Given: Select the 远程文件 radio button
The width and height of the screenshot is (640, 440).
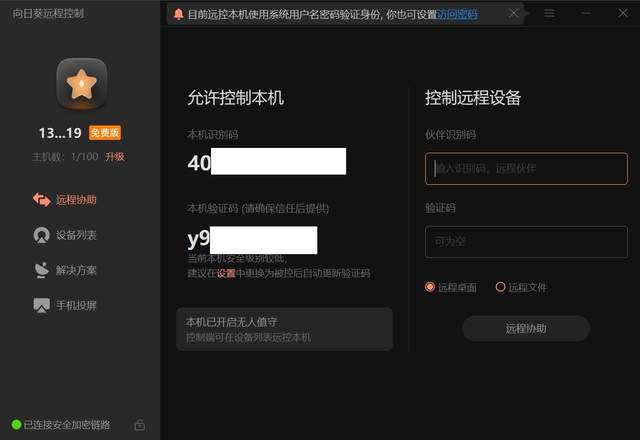Looking at the screenshot, I should coord(500,287).
